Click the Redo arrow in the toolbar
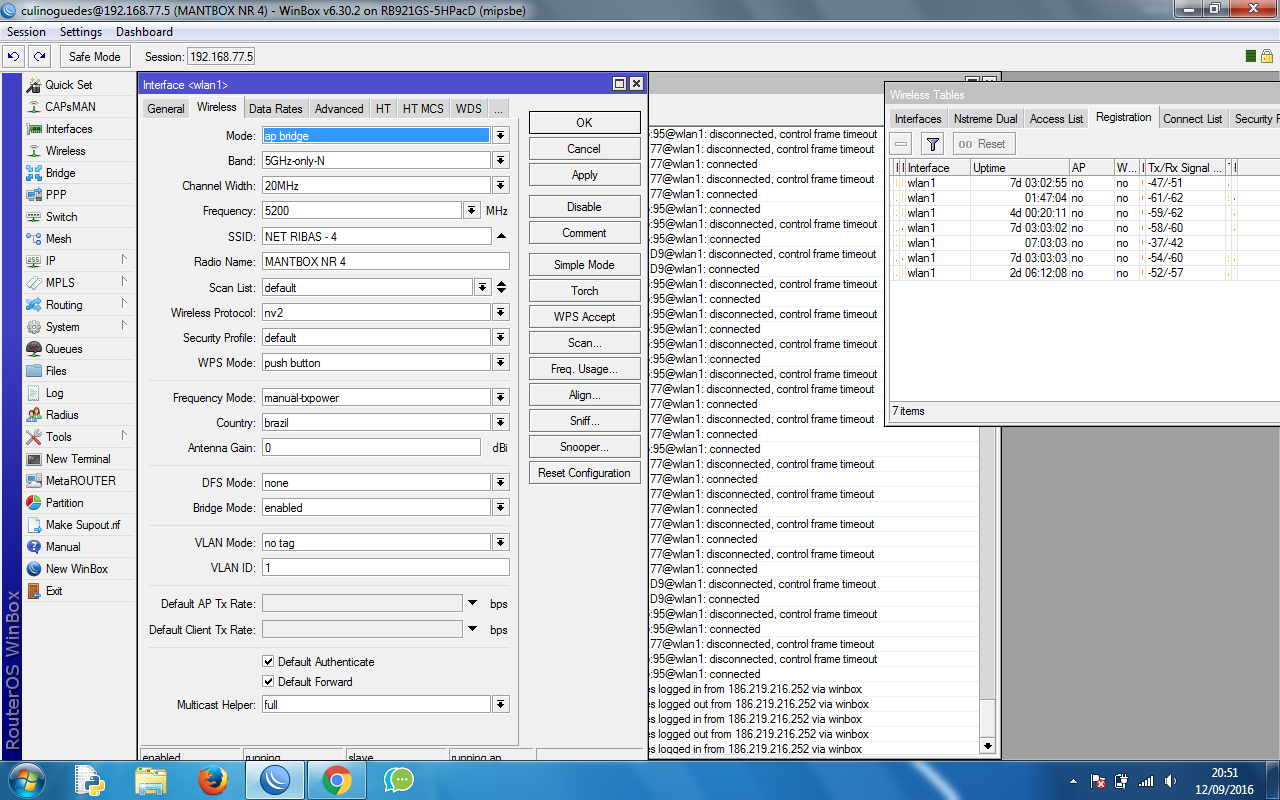The width and height of the screenshot is (1280, 800). [39, 57]
